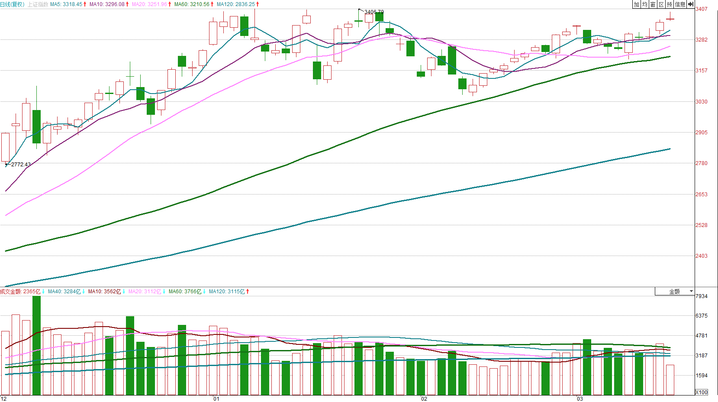Click the X100 scale box in volume axis

tap(702, 392)
